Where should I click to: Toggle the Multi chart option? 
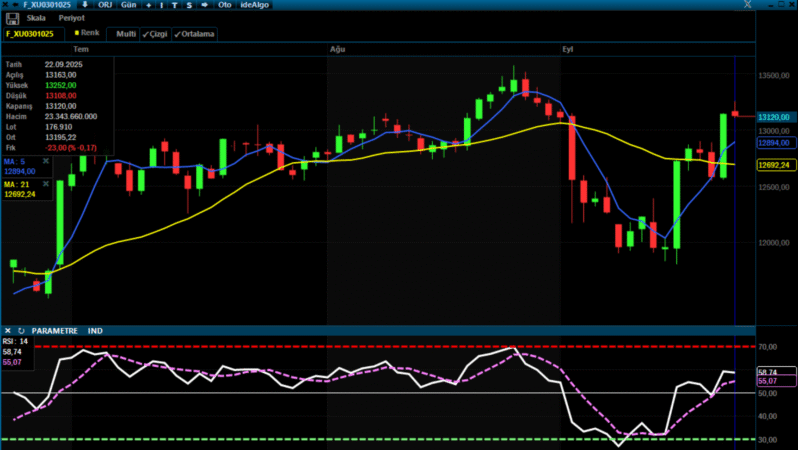[125, 34]
